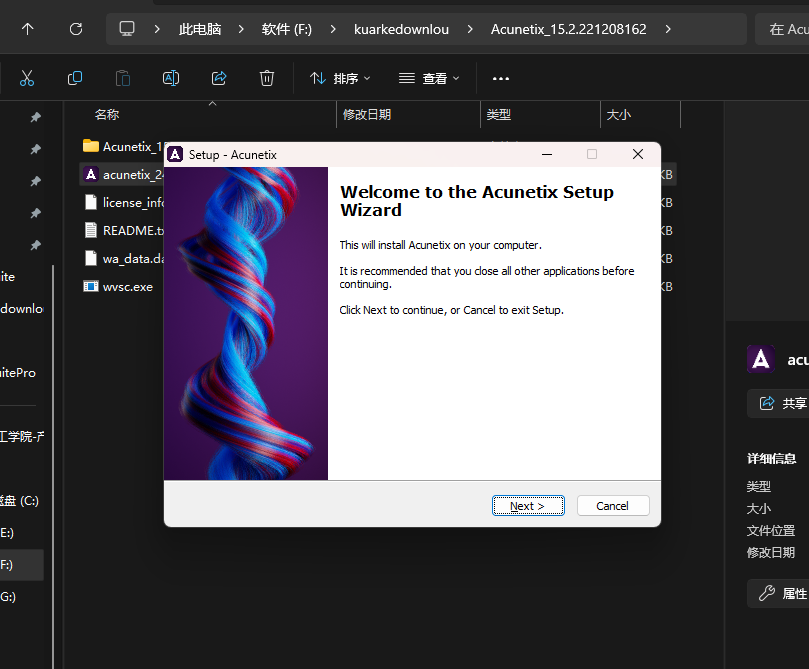Share the file using toolbar share icon
809x669 pixels.
click(x=219, y=78)
